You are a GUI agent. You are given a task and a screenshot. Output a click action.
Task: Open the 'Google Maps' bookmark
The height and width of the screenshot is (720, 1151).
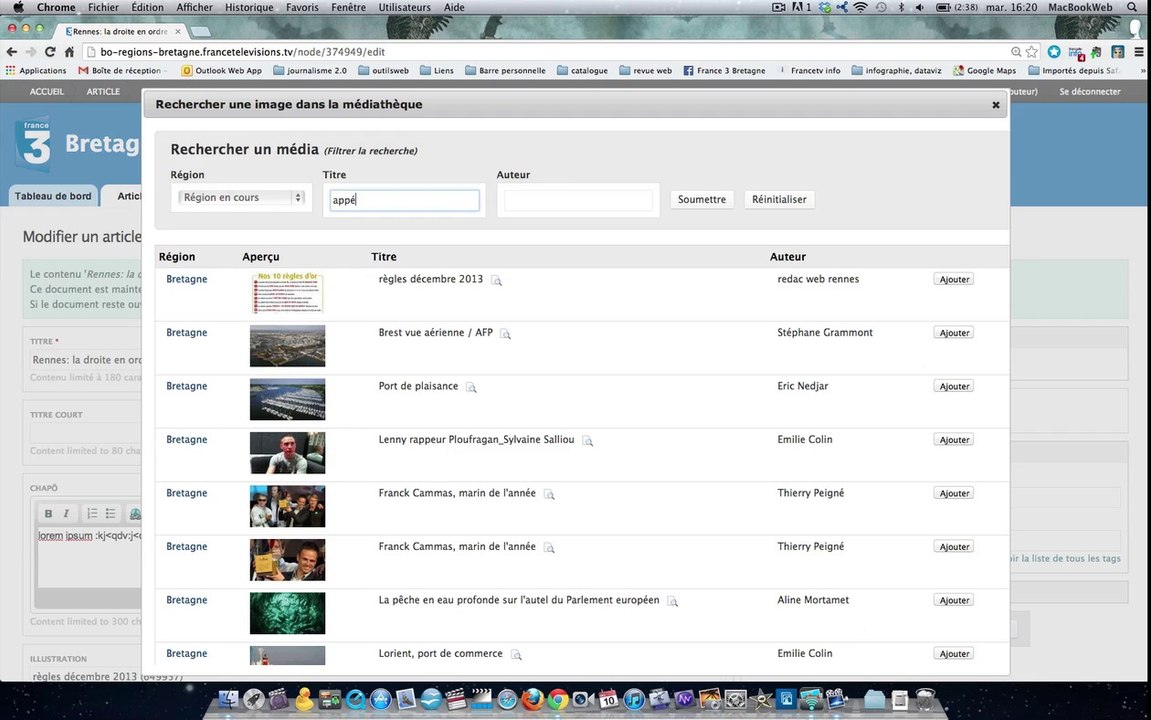click(x=984, y=71)
